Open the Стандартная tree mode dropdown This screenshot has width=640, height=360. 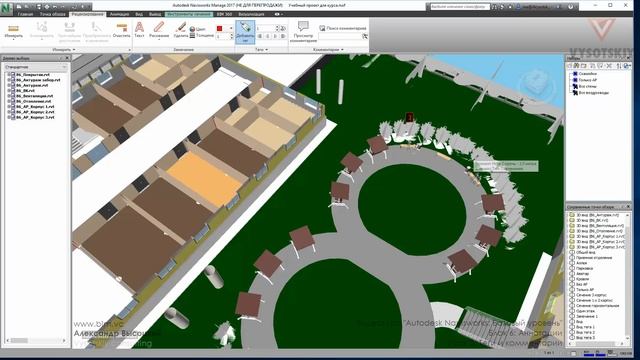36,67
